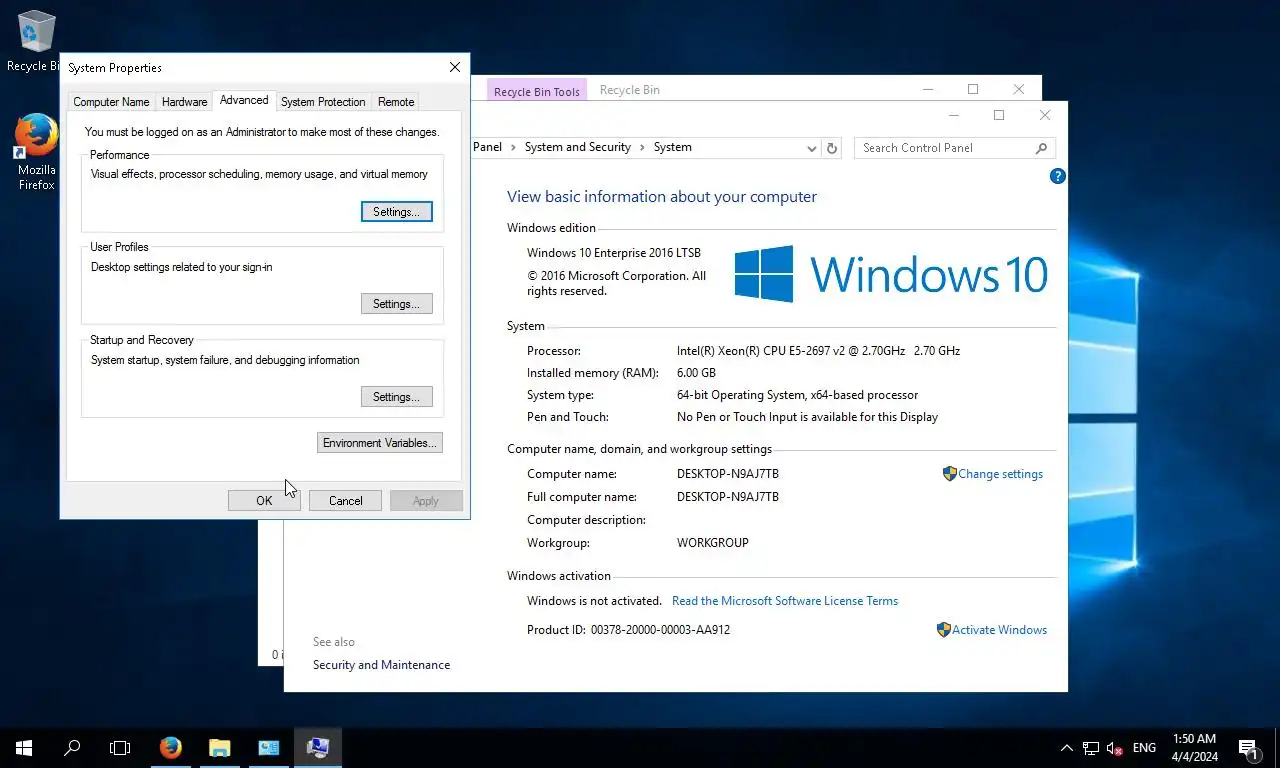Viewport: 1280px width, 768px height.
Task: Open the Remote tab
Action: tap(396, 102)
